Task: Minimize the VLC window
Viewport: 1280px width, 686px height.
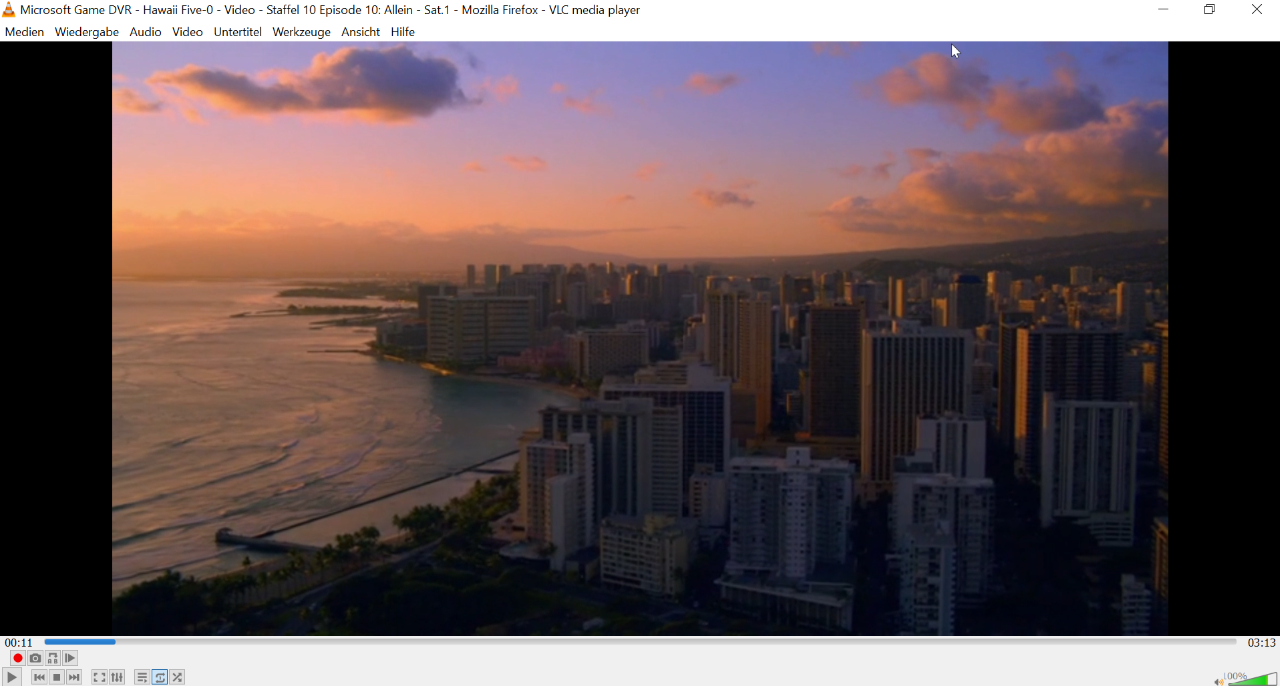Action: click(x=1163, y=10)
